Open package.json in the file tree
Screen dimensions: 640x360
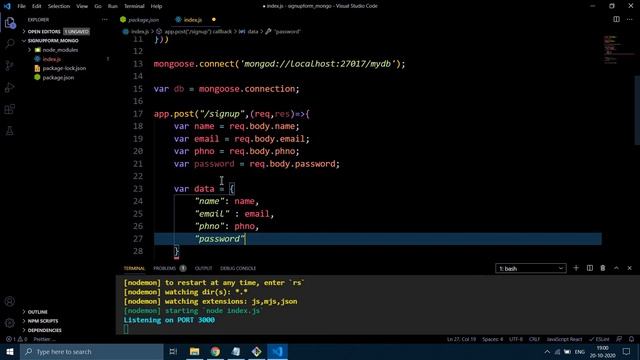pos(58,78)
